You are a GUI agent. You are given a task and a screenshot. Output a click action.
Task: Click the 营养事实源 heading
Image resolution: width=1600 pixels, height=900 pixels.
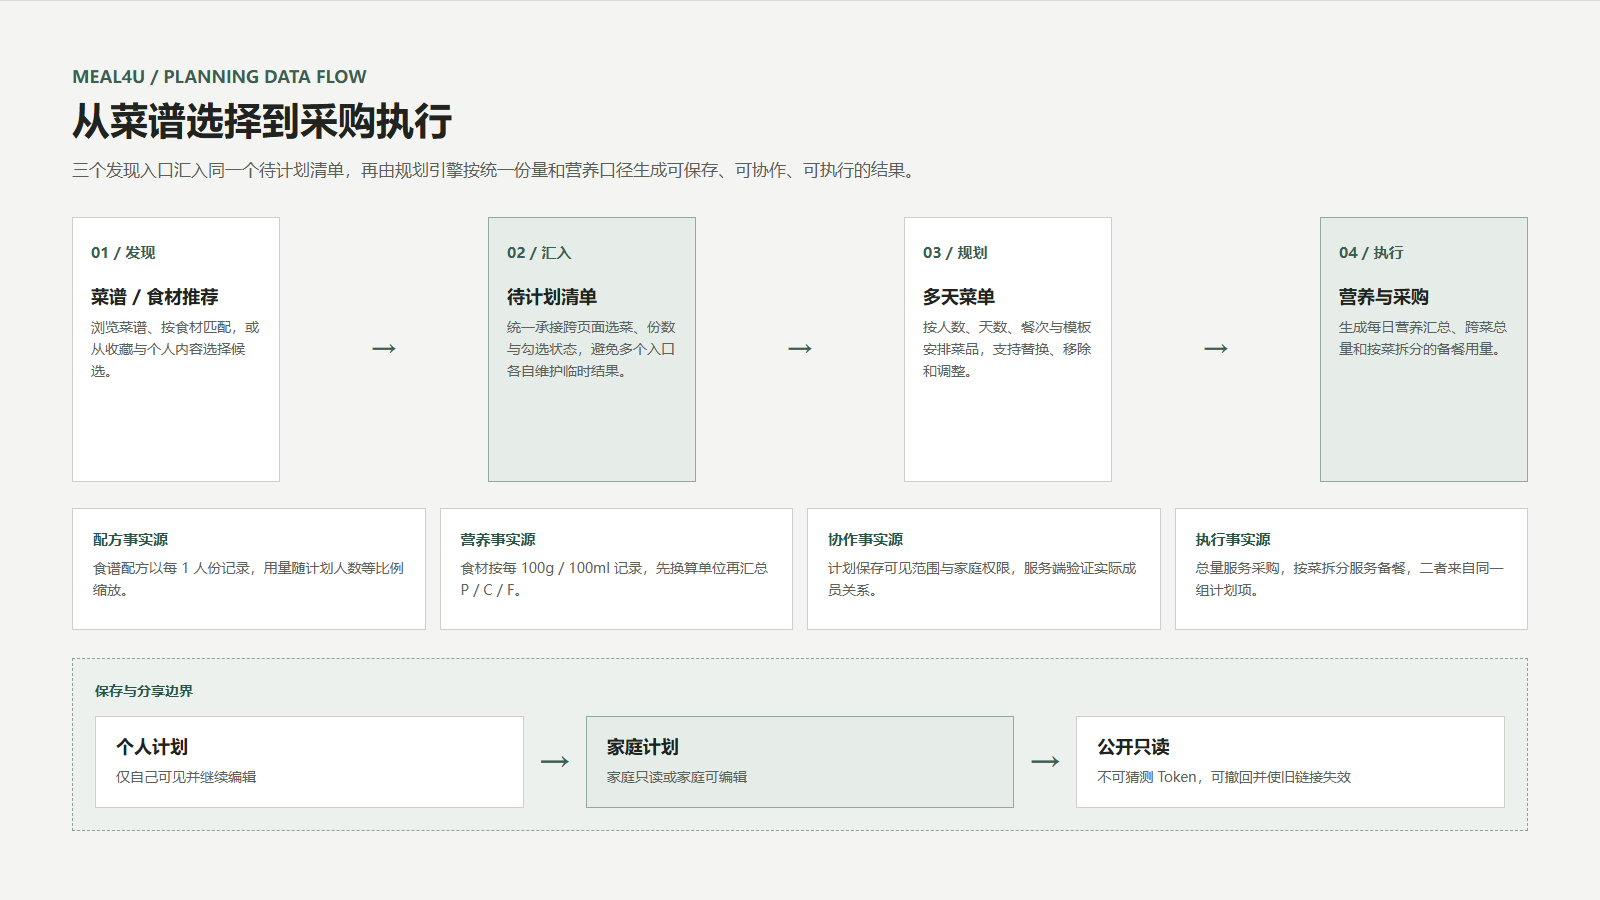498,540
